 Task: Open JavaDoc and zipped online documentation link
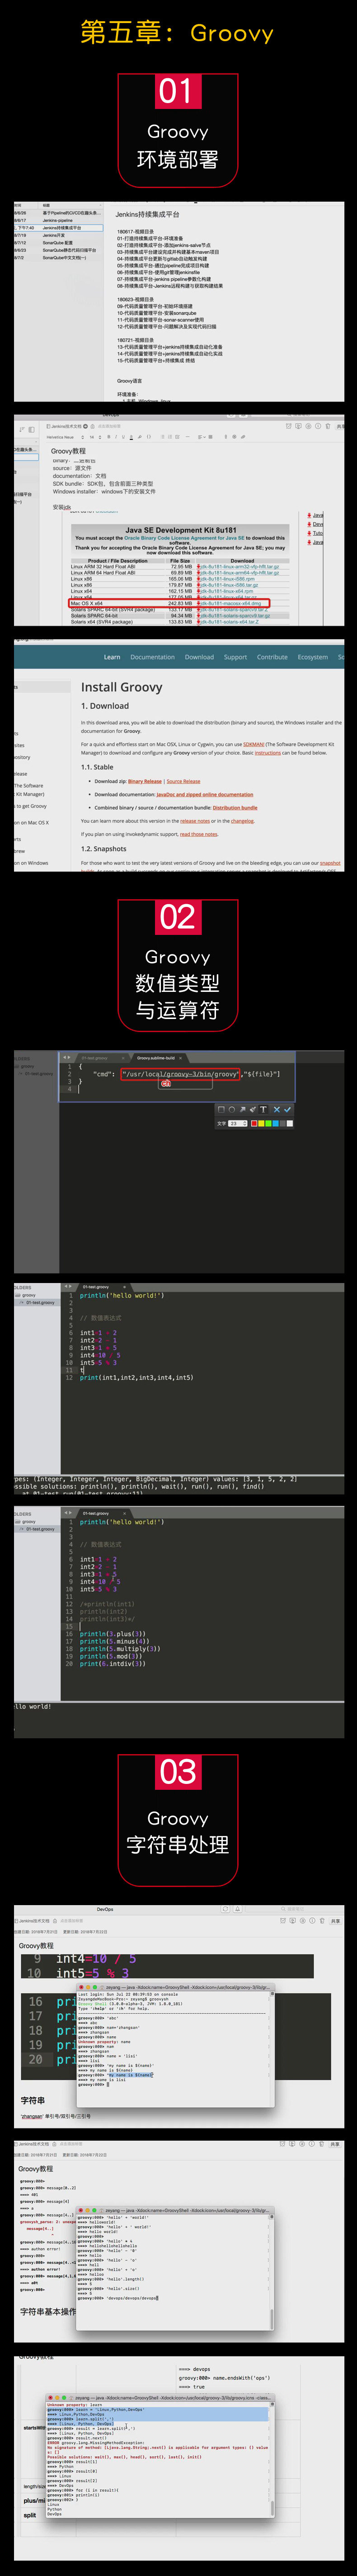[205, 794]
